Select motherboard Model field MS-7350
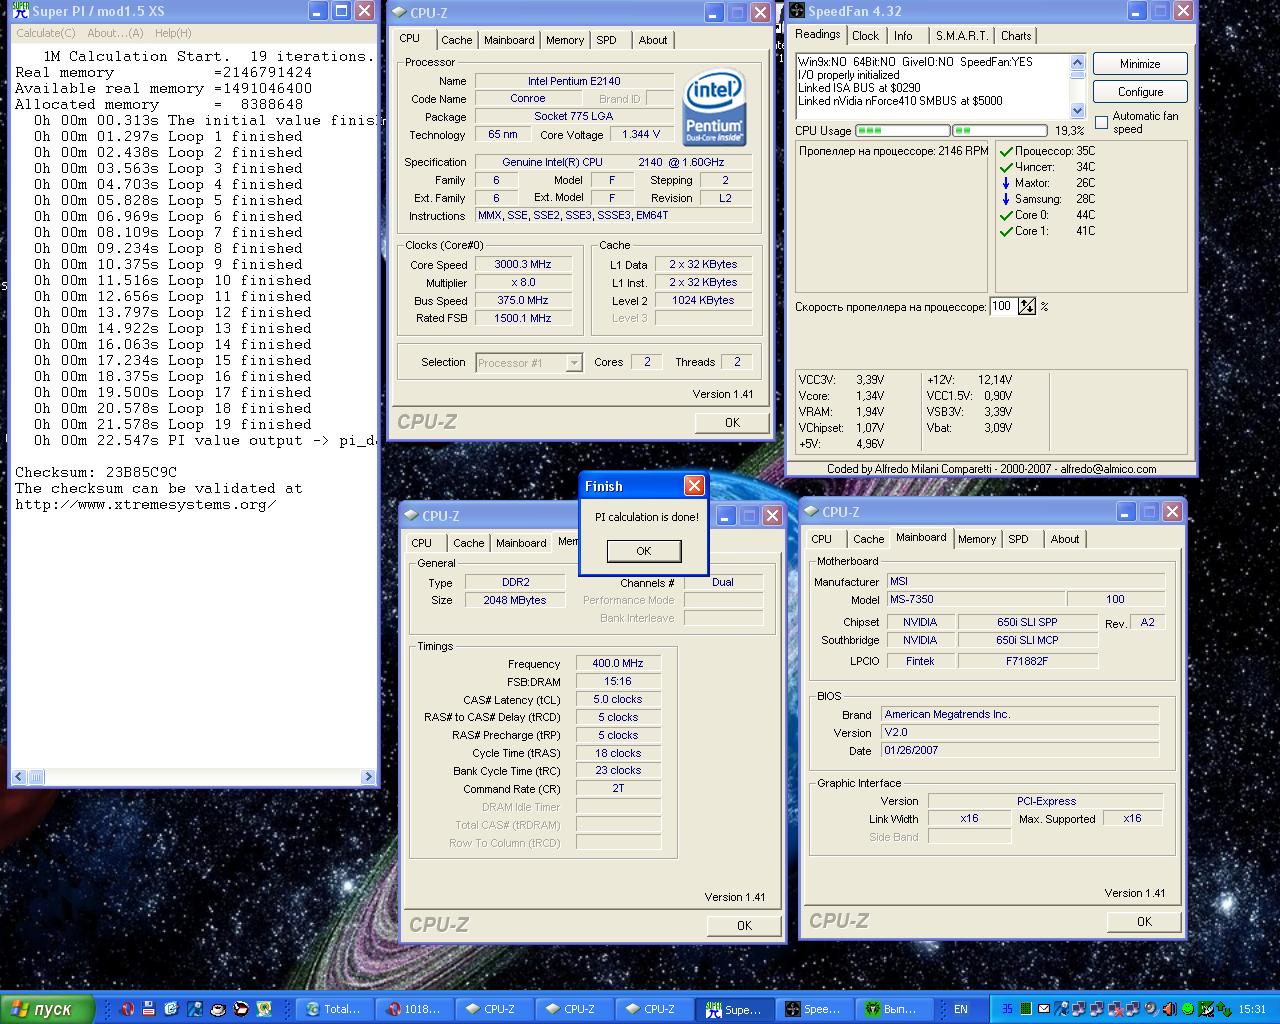This screenshot has height=1024, width=1280. 976,599
